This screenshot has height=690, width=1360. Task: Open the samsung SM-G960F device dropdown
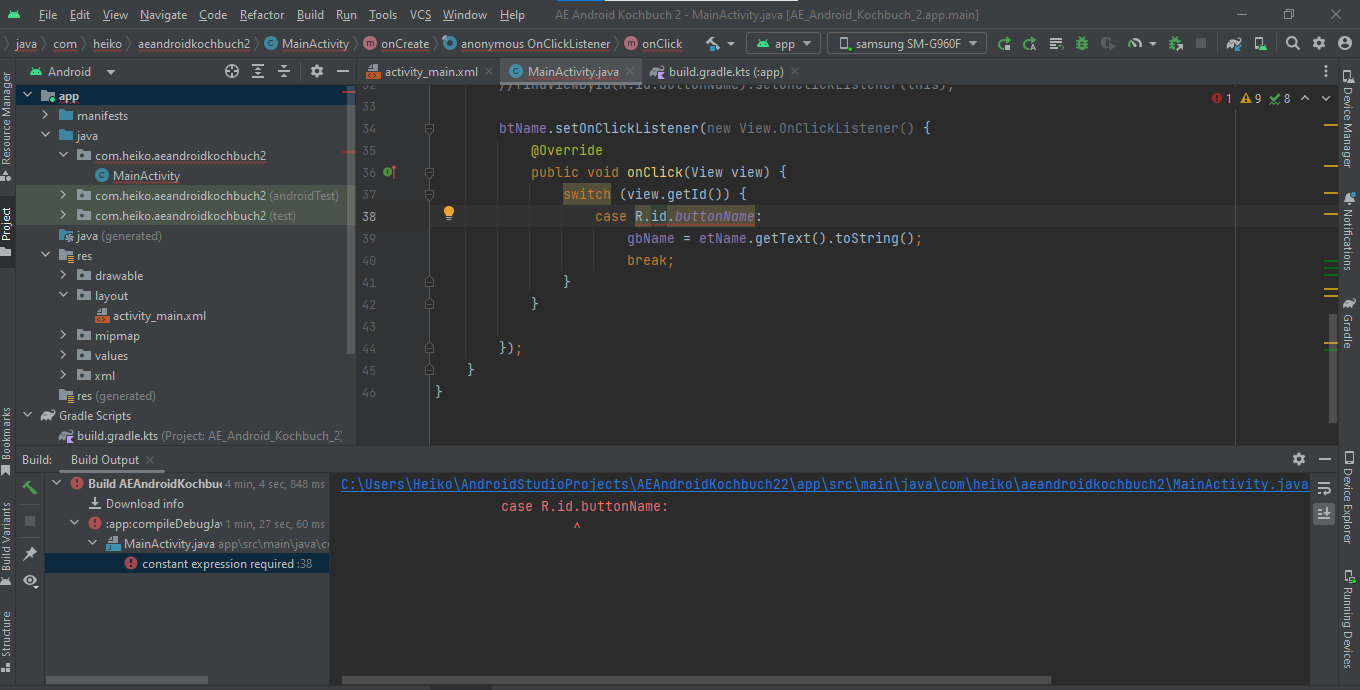coord(907,44)
